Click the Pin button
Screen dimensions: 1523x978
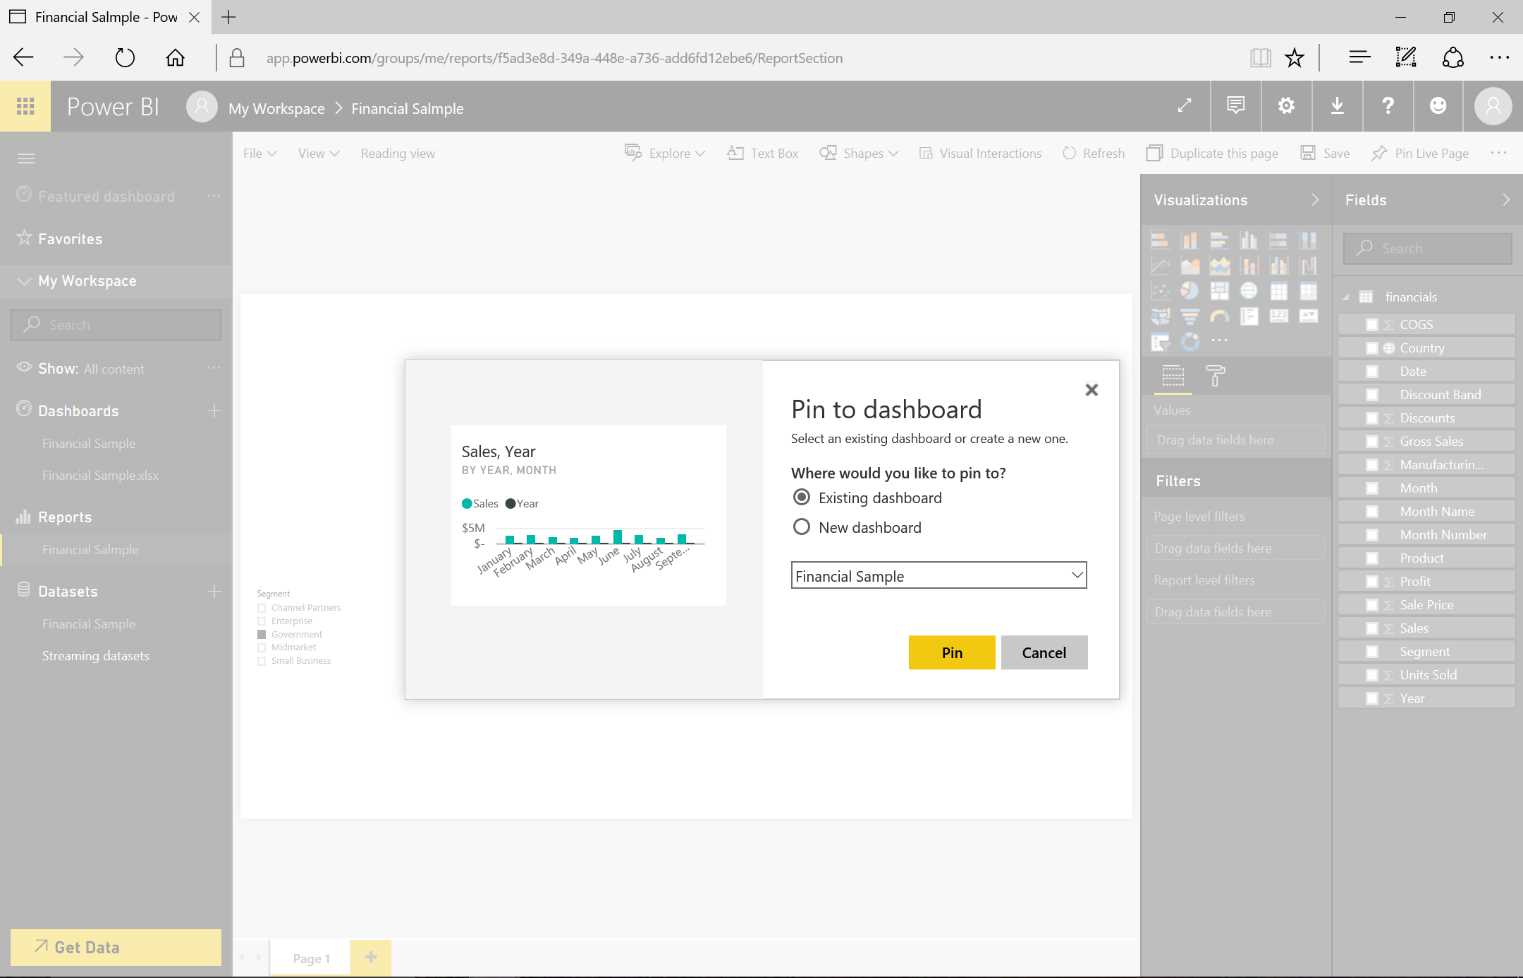tap(950, 652)
